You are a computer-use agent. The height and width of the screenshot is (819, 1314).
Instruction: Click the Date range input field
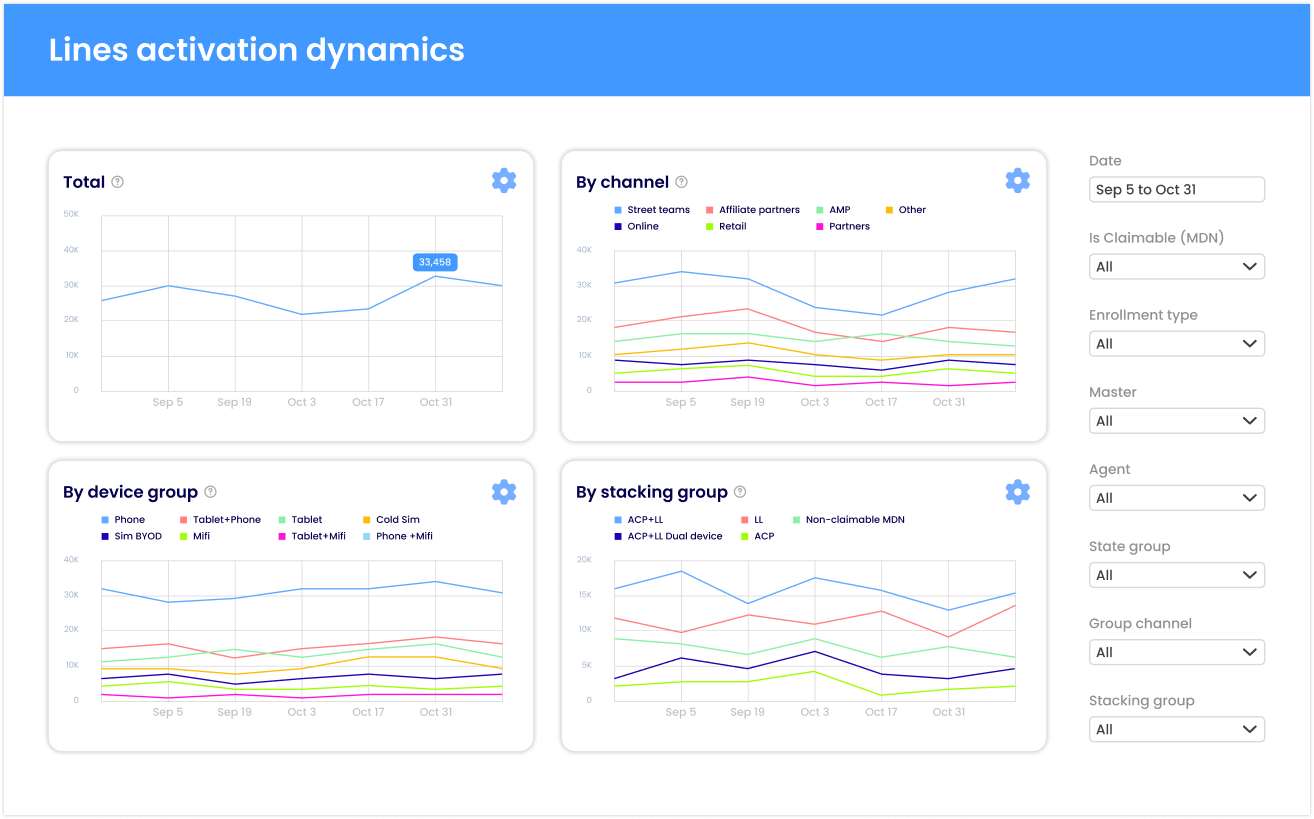point(1176,189)
